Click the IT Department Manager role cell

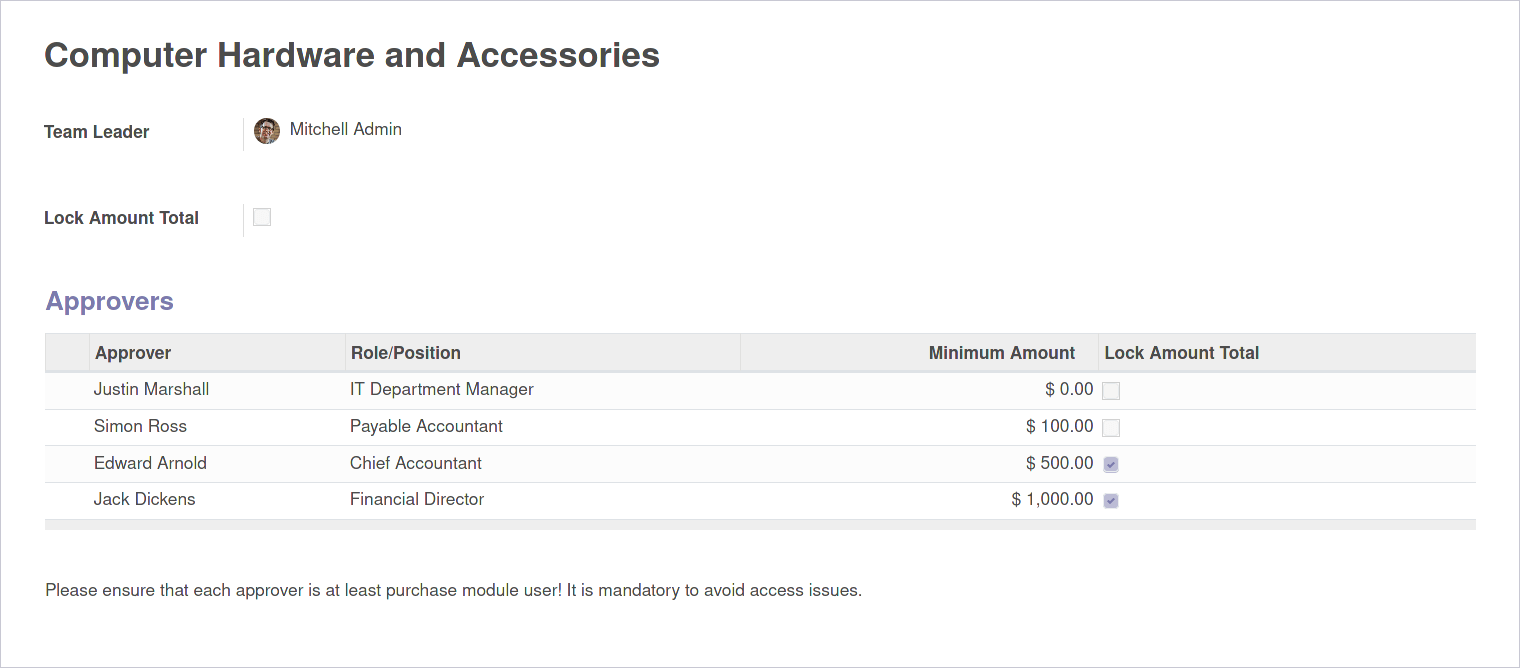coord(441,389)
